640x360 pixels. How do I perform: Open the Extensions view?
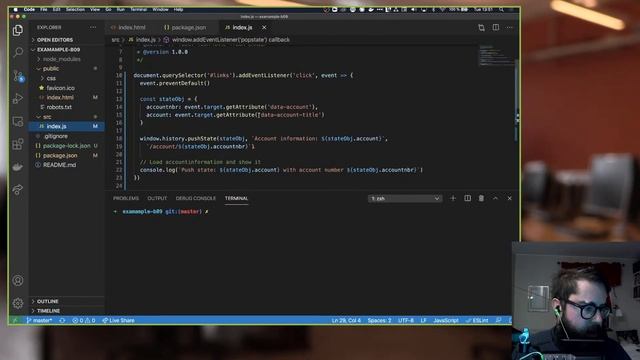tap(18, 144)
